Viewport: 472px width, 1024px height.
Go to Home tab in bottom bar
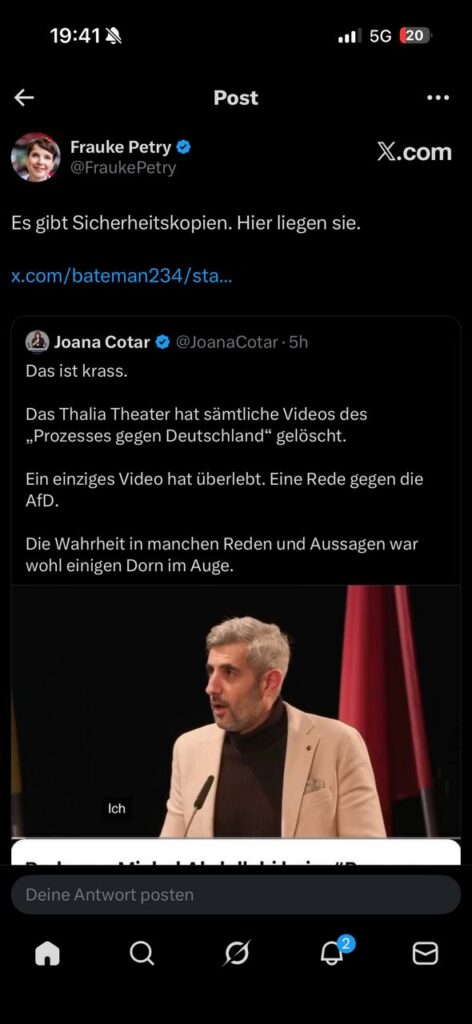tap(47, 954)
